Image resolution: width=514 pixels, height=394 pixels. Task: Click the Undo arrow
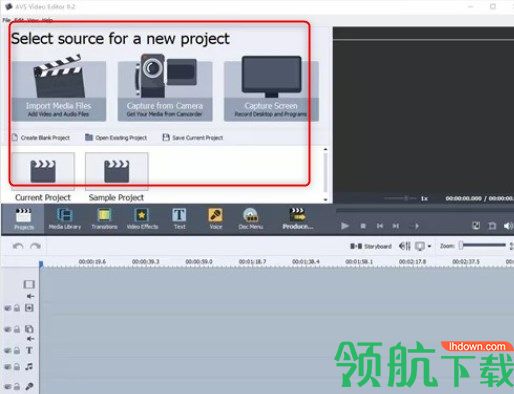tap(18, 246)
